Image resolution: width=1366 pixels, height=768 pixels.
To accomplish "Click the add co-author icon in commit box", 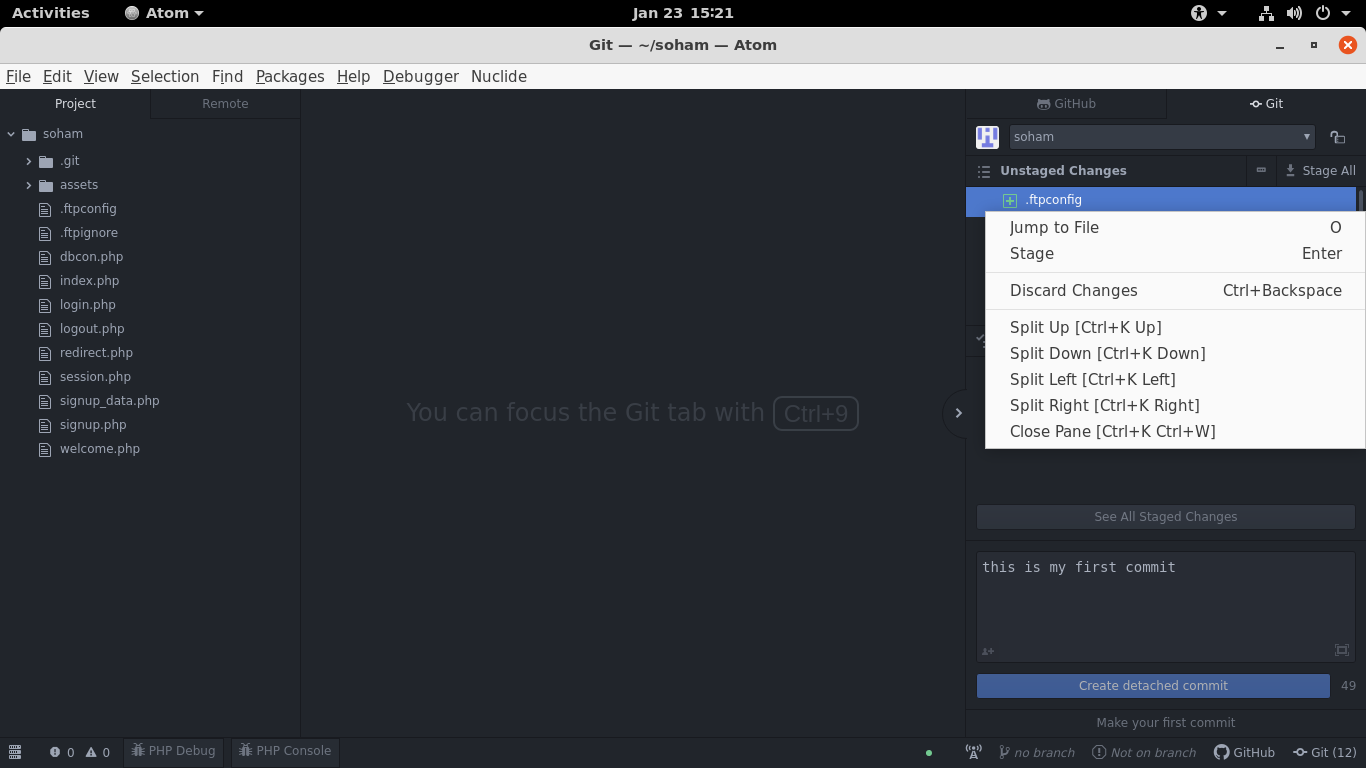I will tap(988, 651).
